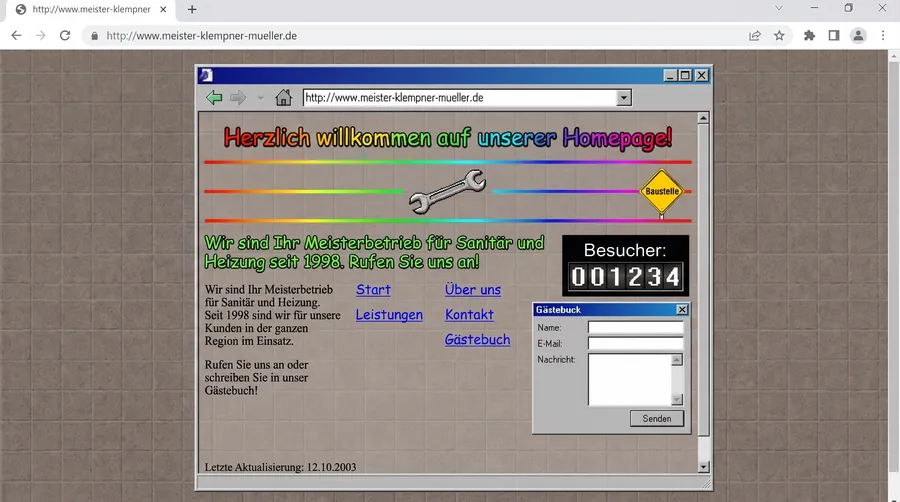Select the meister-klempner browser tab
Screen dimensions: 900x502
click(92, 10)
